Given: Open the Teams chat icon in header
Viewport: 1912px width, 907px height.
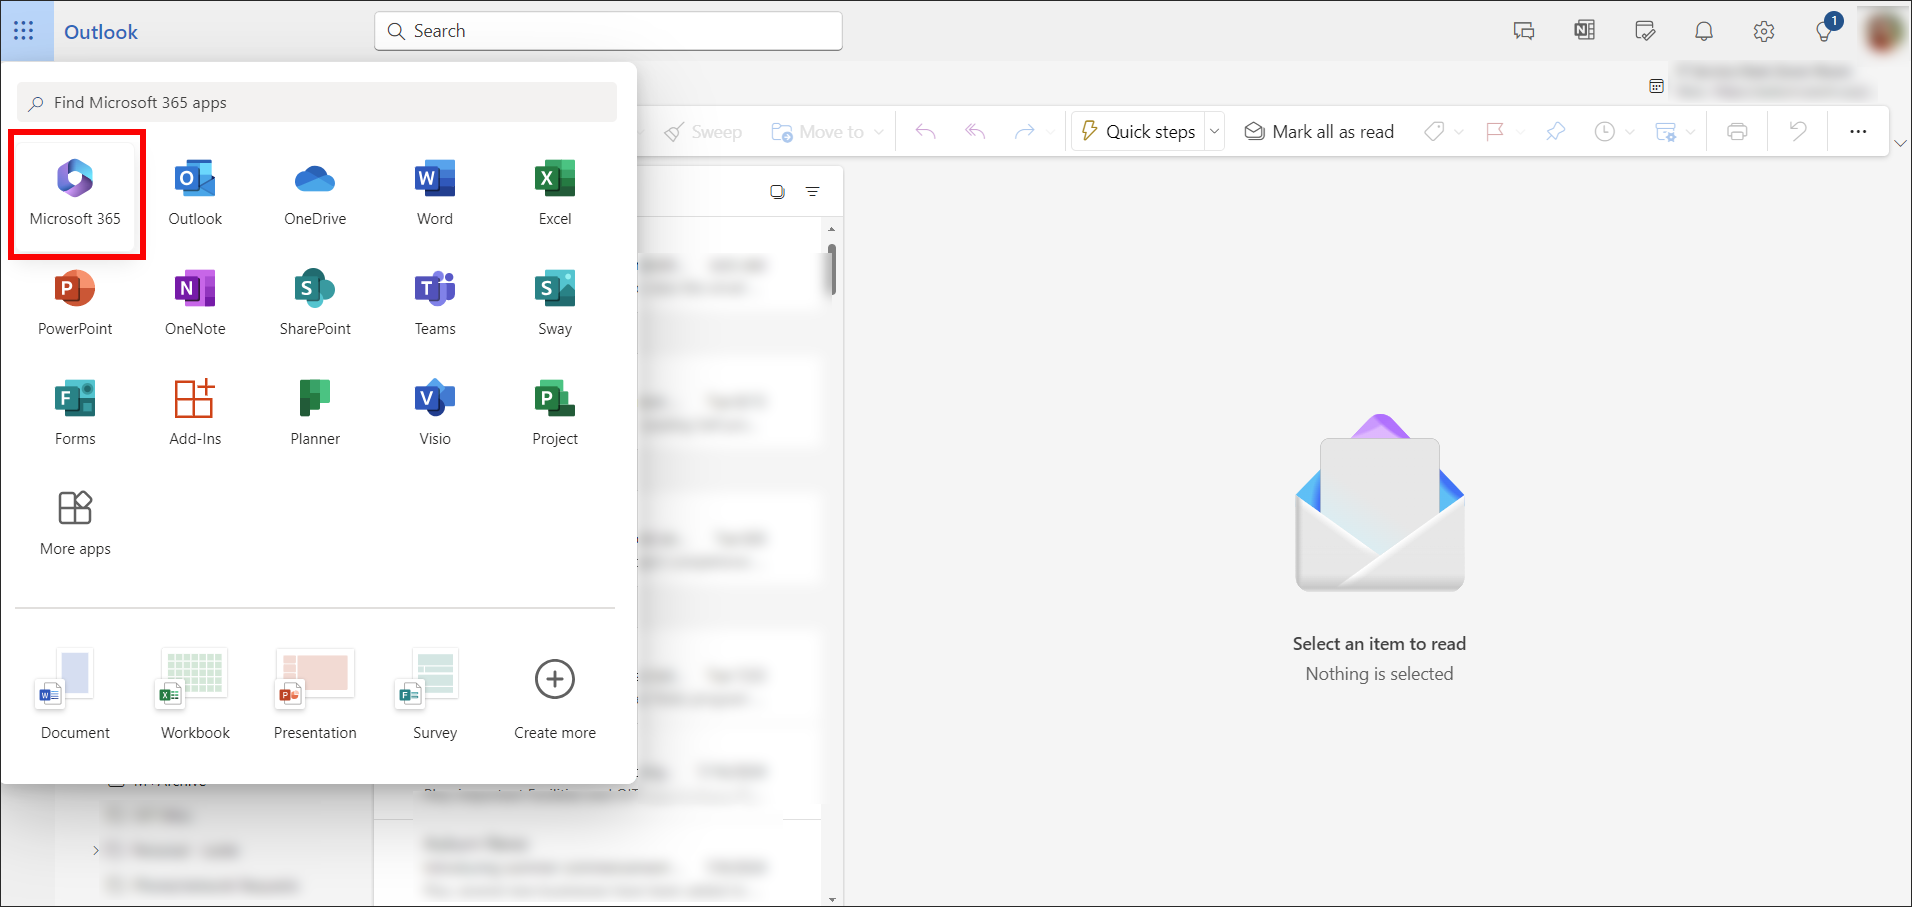Looking at the screenshot, I should pos(1524,31).
